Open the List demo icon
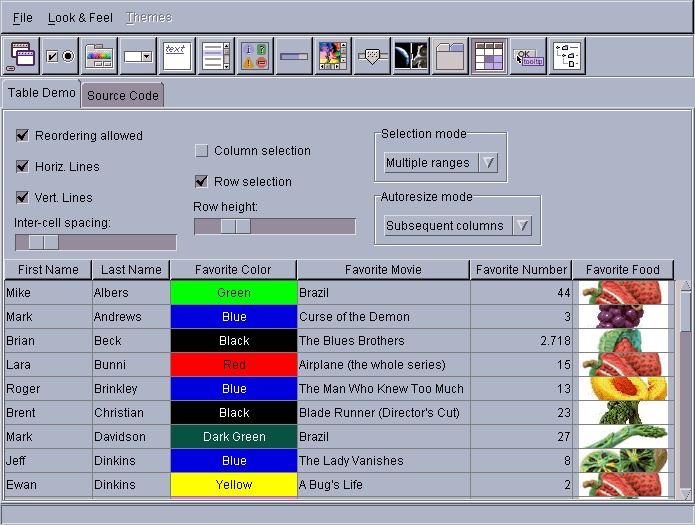Image resolution: width=695 pixels, height=525 pixels. pyautogui.click(x=216, y=56)
